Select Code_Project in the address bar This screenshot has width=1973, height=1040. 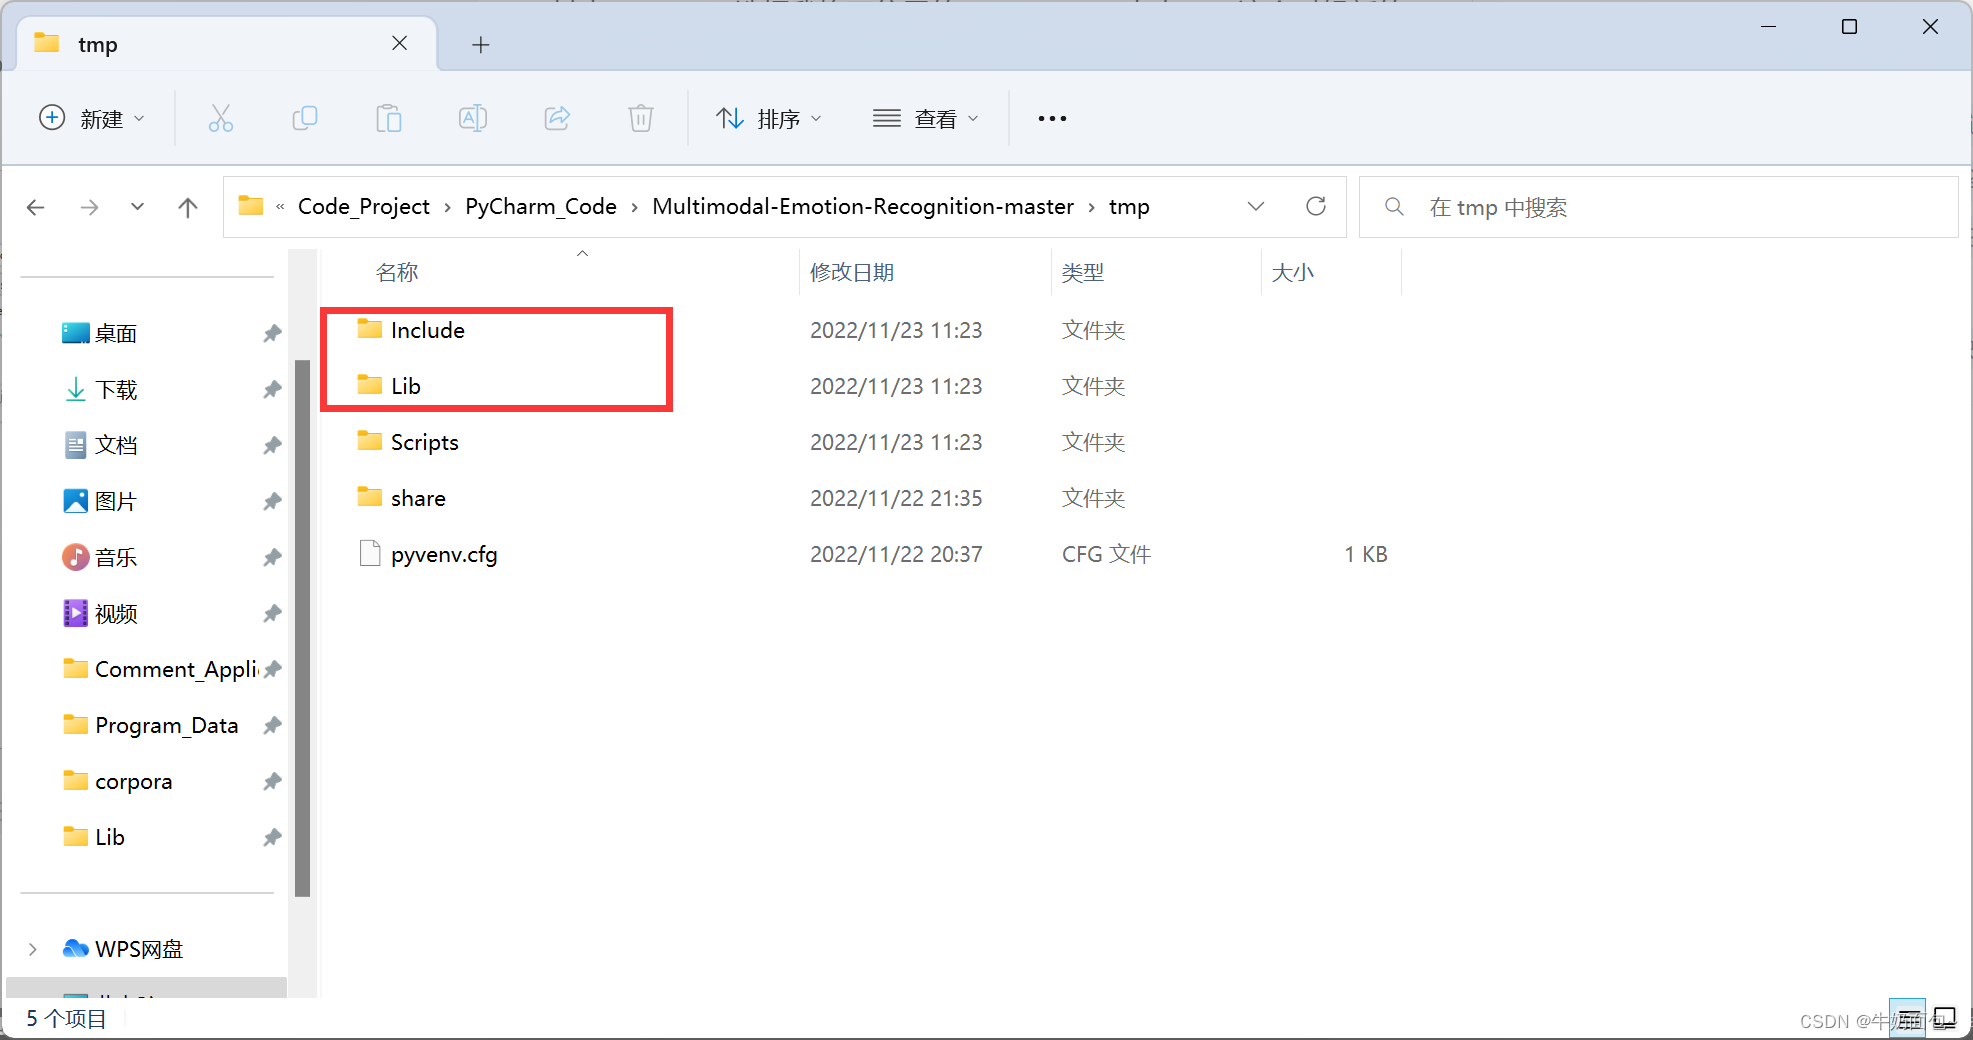click(x=364, y=206)
